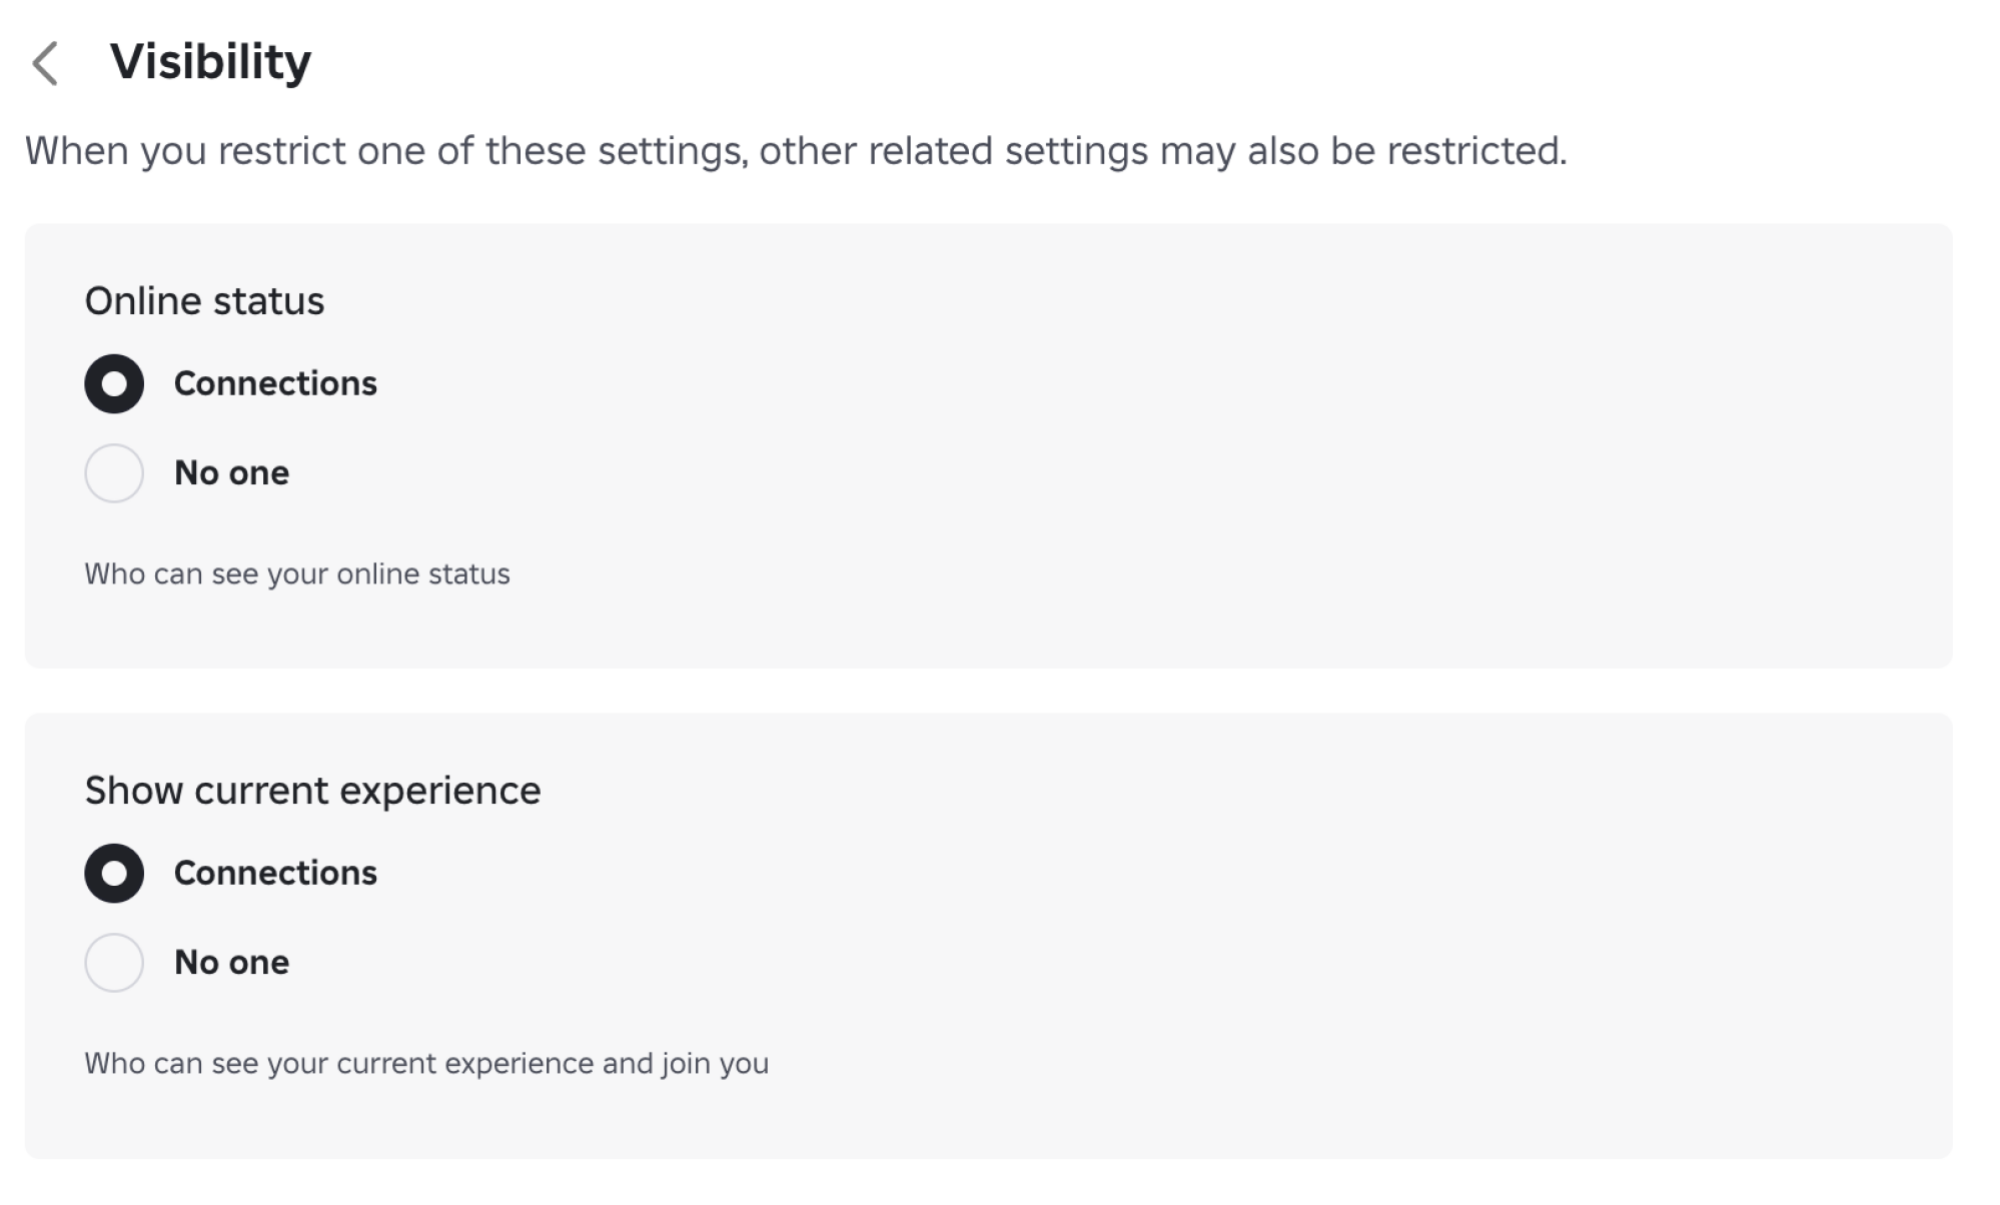The image size is (2000, 1205).
Task: Select Connections radio button for Online status
Action: click(114, 384)
